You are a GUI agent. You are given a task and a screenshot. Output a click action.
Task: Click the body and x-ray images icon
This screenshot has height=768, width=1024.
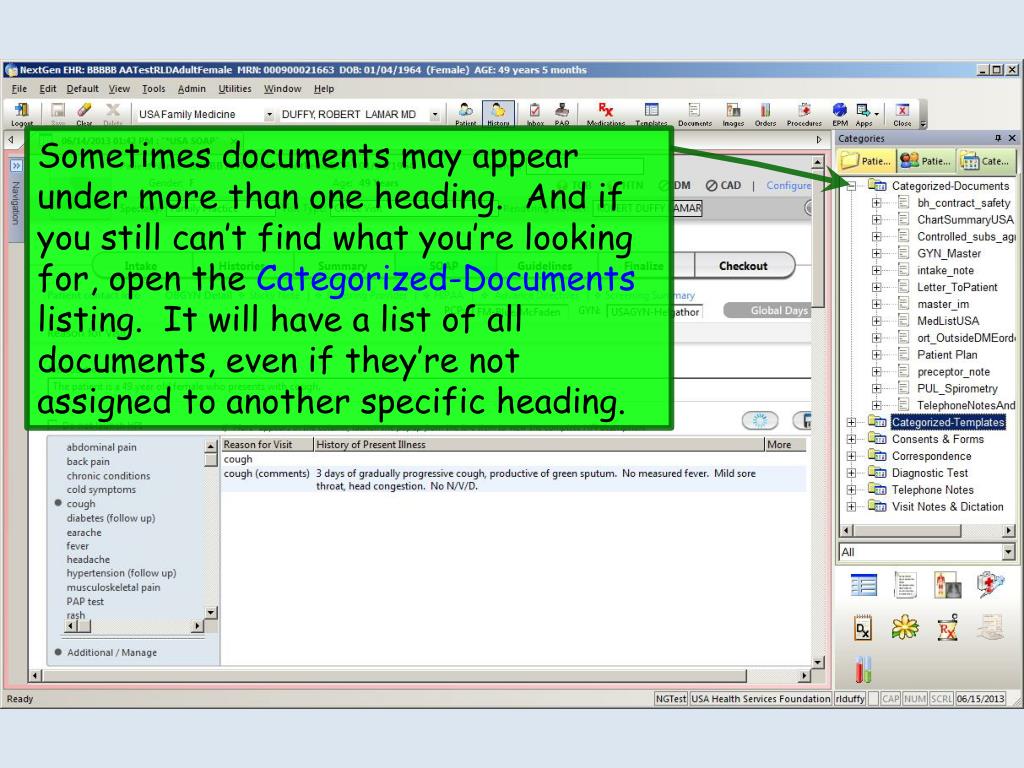point(948,584)
